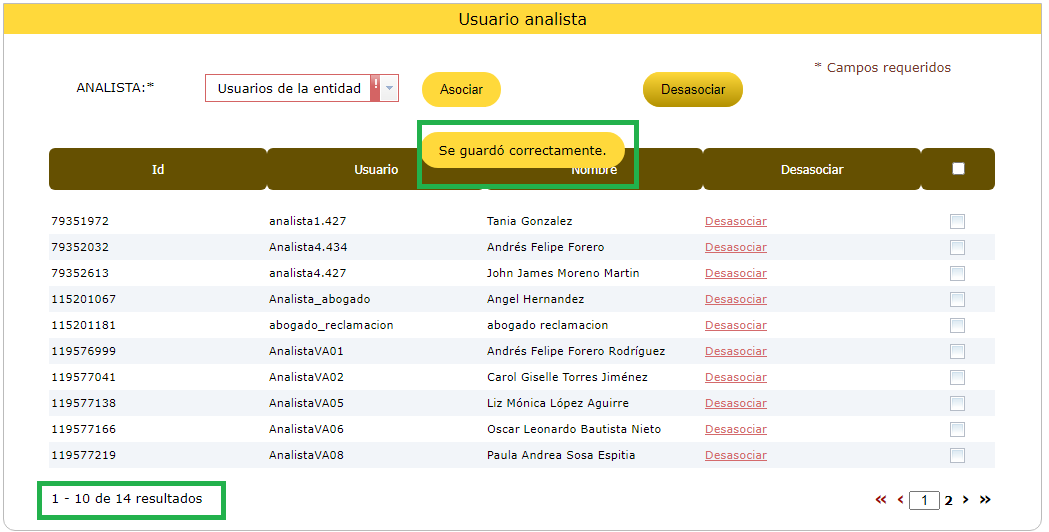The image size is (1049, 532).
Task: Click the current page number input box
Action: click(925, 500)
